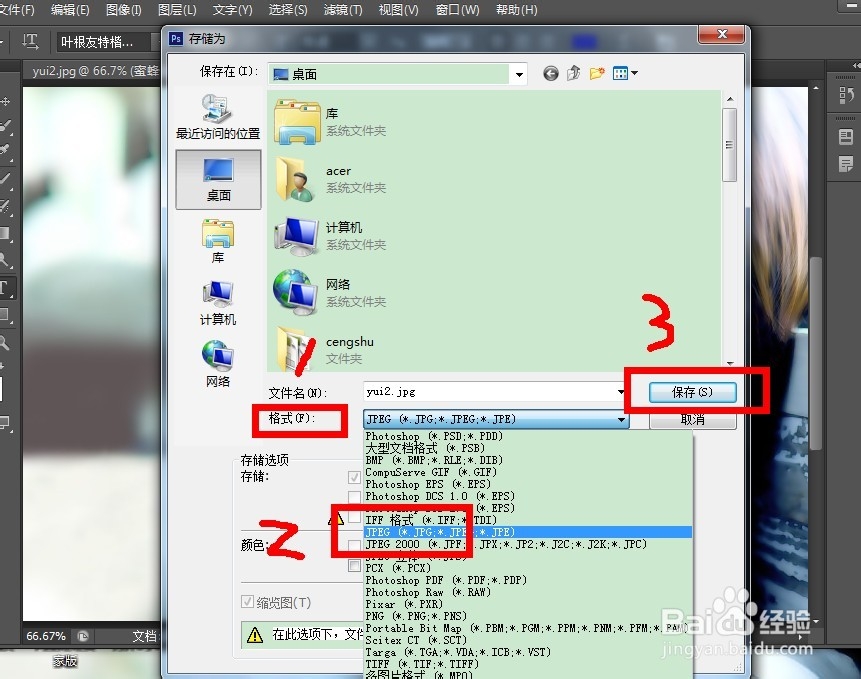
Task: Expand the view menu small arrow
Action: 634,72
